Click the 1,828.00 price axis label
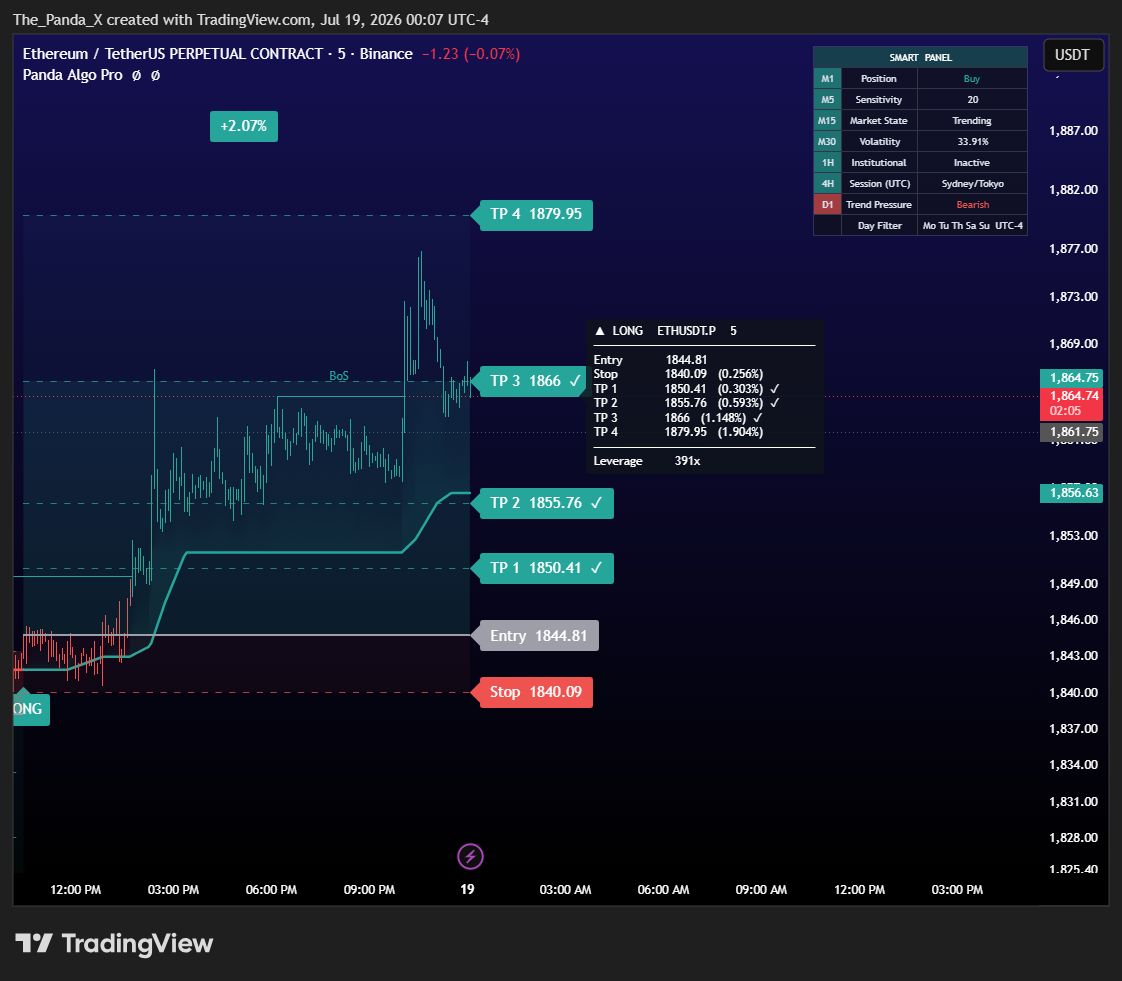1122x981 pixels. (1073, 837)
